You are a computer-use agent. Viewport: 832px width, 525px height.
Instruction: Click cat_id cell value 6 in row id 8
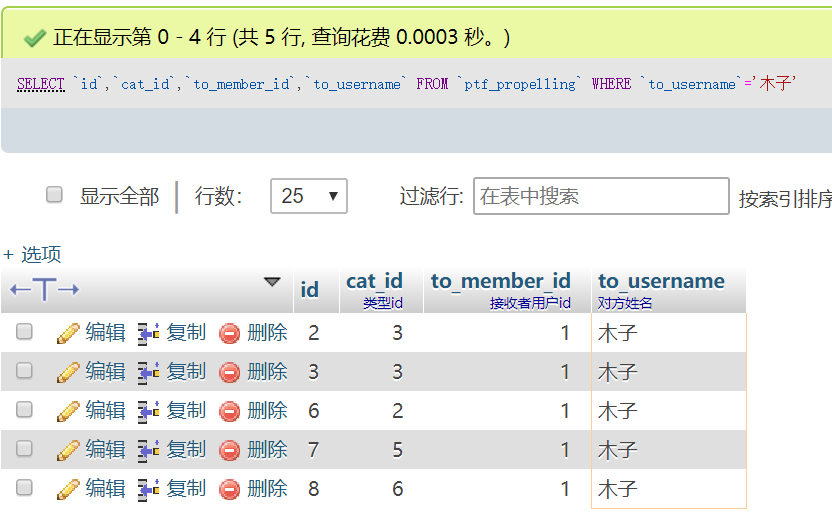[397, 489]
